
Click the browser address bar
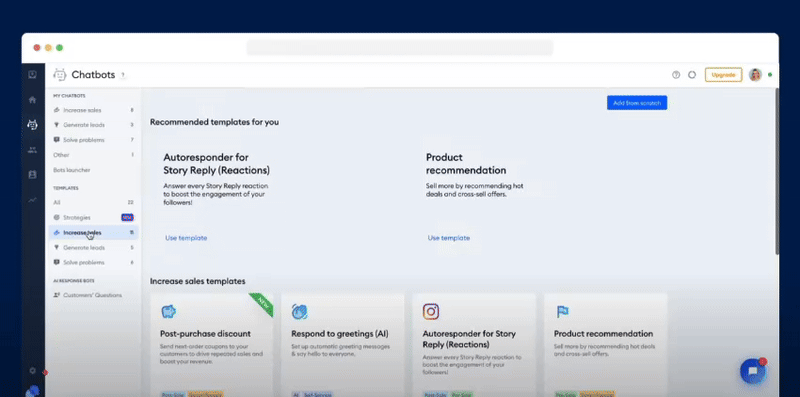[399, 47]
